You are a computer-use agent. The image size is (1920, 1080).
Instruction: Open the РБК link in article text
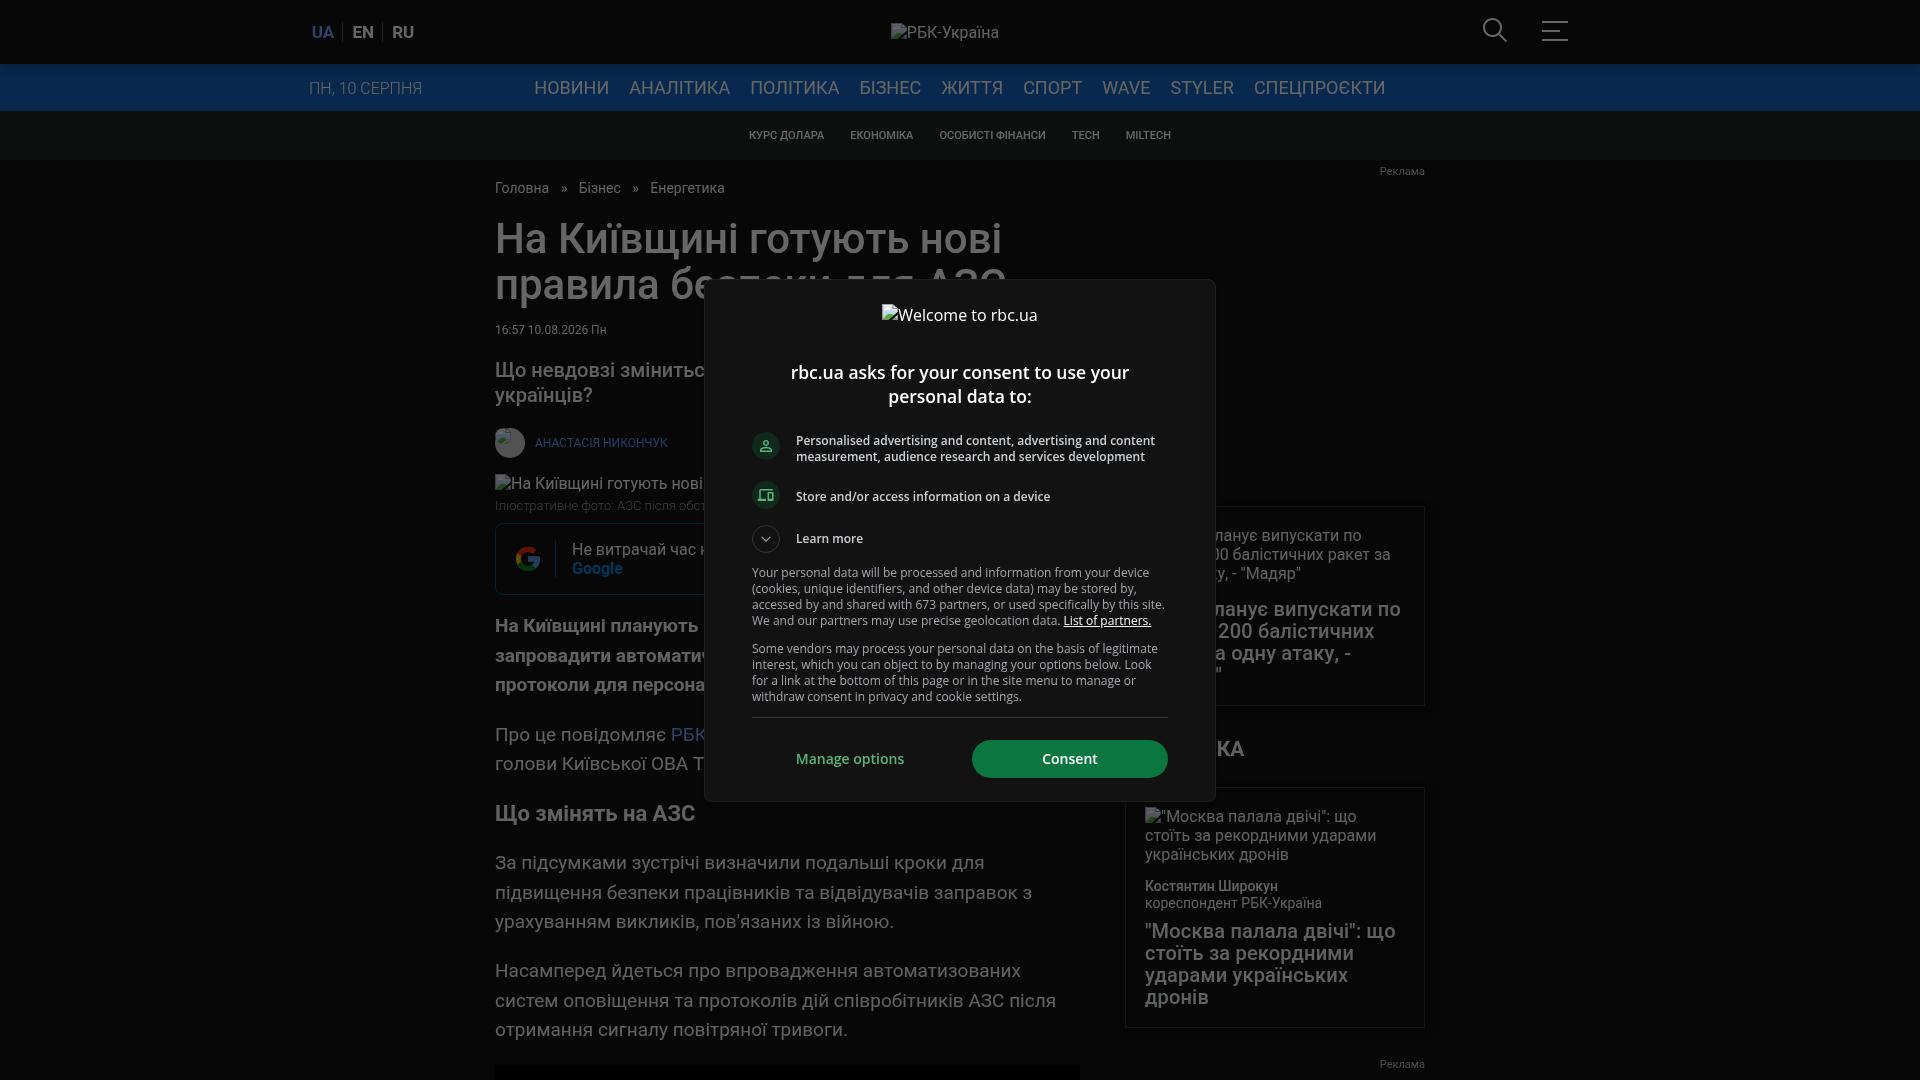click(x=688, y=735)
